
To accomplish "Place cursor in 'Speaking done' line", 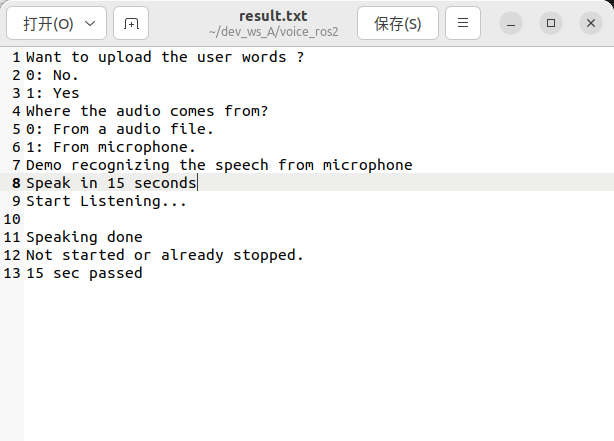I will 84,237.
